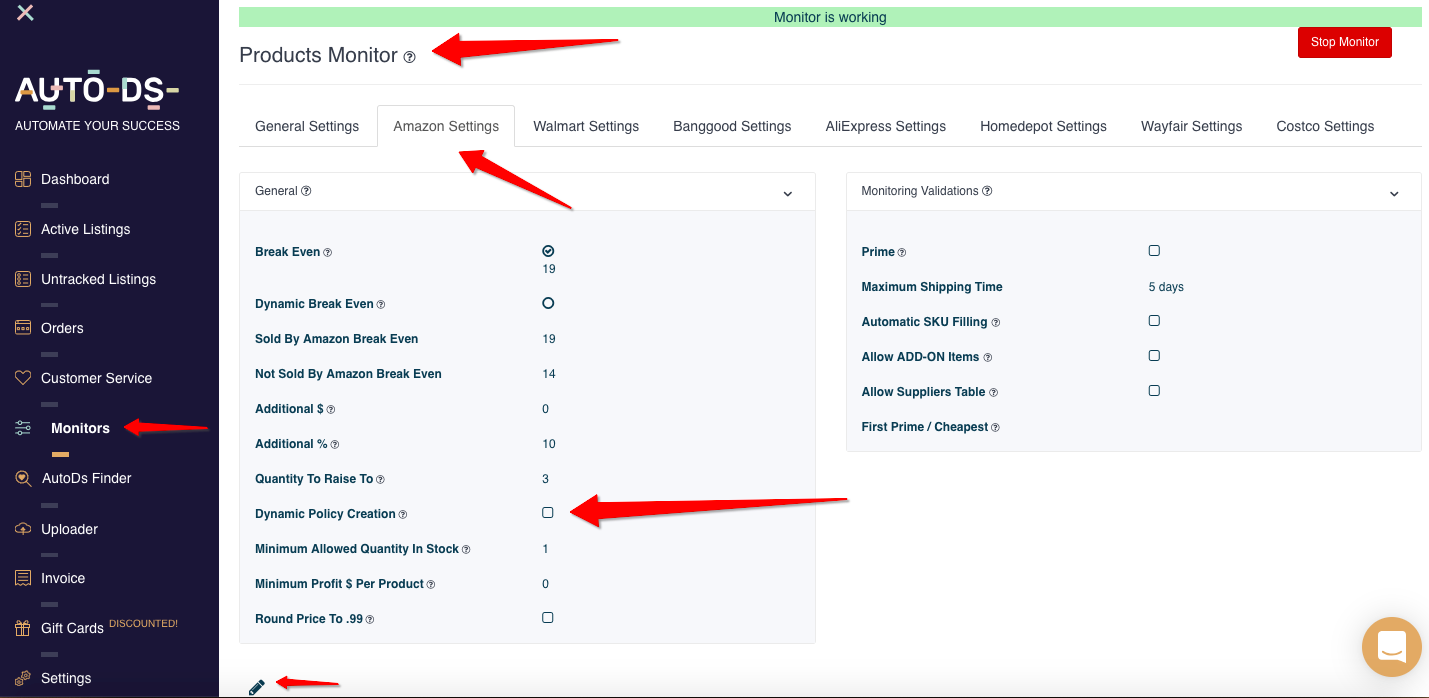This screenshot has height=698, width=1429.
Task: Click the Untracked Listings sidebar icon
Action: coord(23,279)
